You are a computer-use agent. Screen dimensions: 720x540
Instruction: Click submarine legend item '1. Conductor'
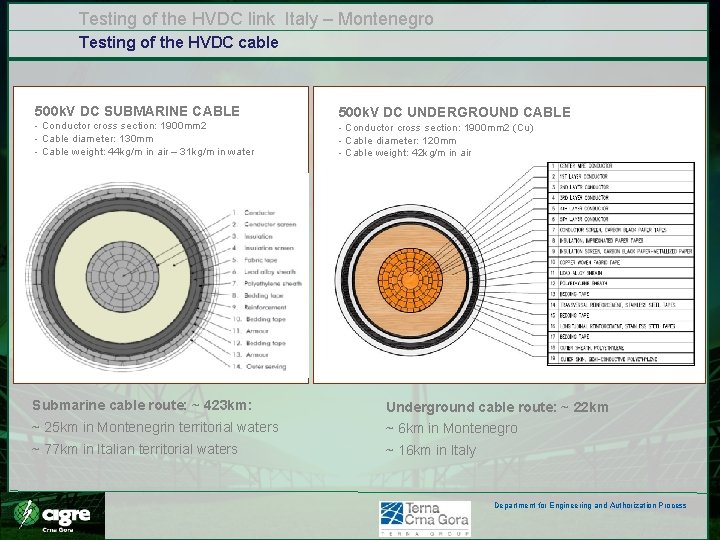(x=253, y=213)
